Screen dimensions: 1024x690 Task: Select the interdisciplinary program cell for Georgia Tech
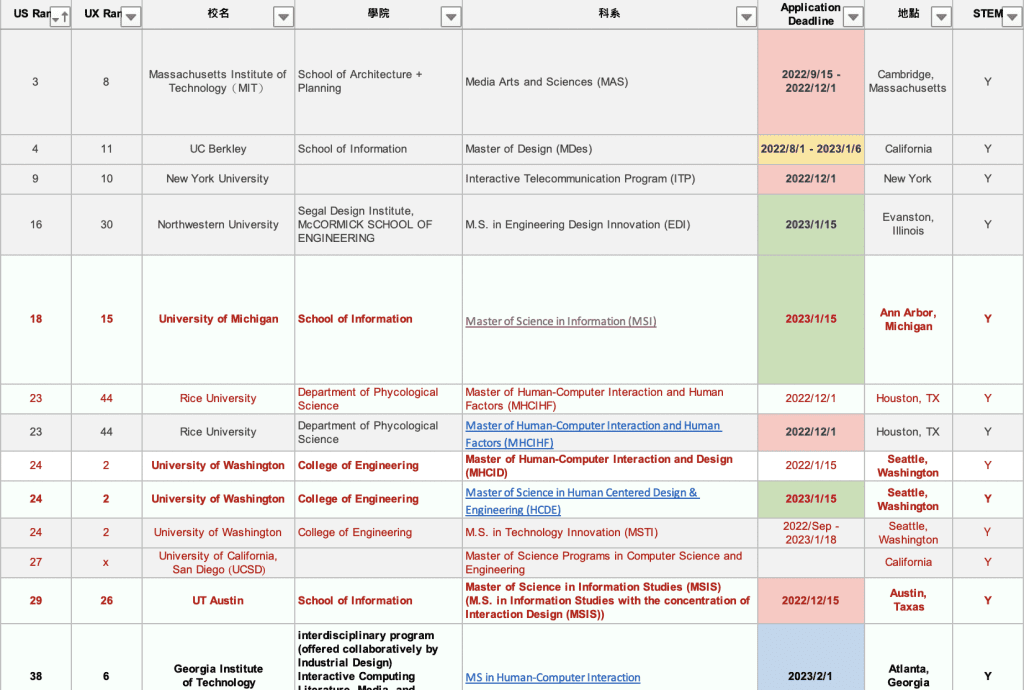tap(379, 657)
